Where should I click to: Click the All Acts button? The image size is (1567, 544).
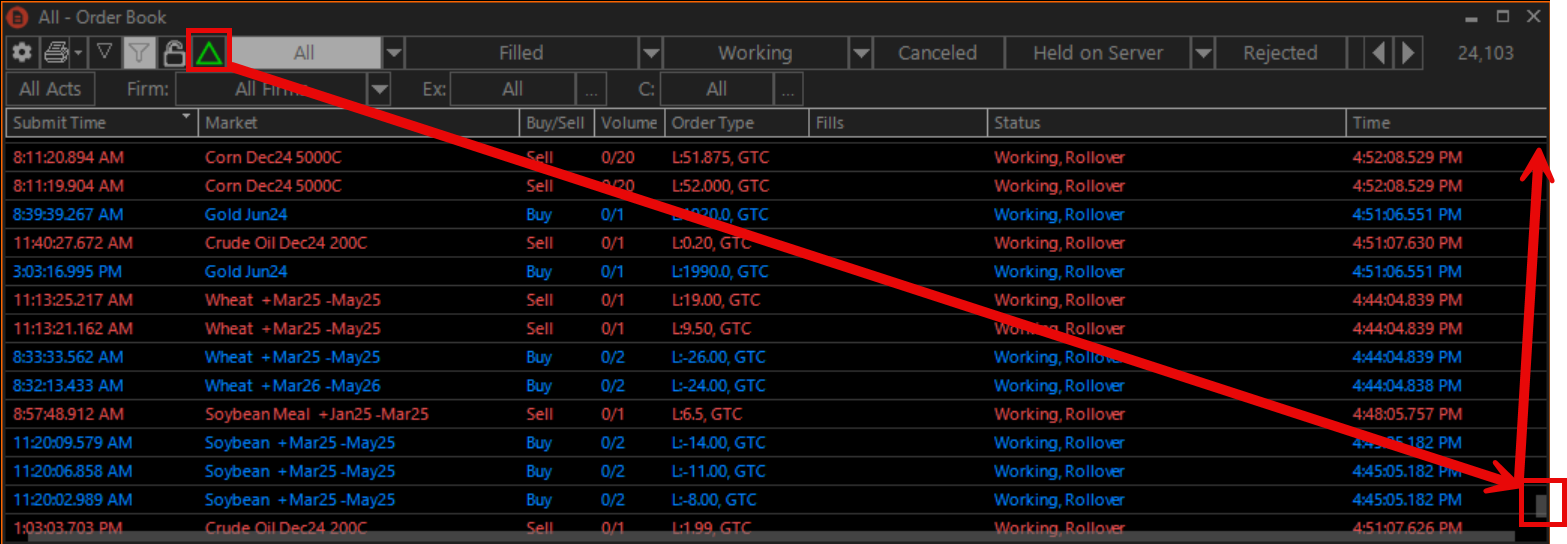pos(50,89)
